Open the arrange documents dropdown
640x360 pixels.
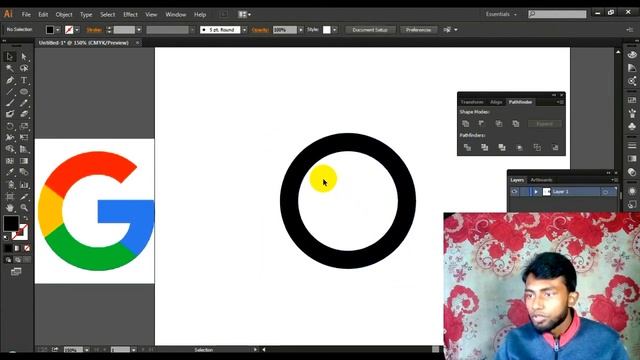tap(244, 14)
